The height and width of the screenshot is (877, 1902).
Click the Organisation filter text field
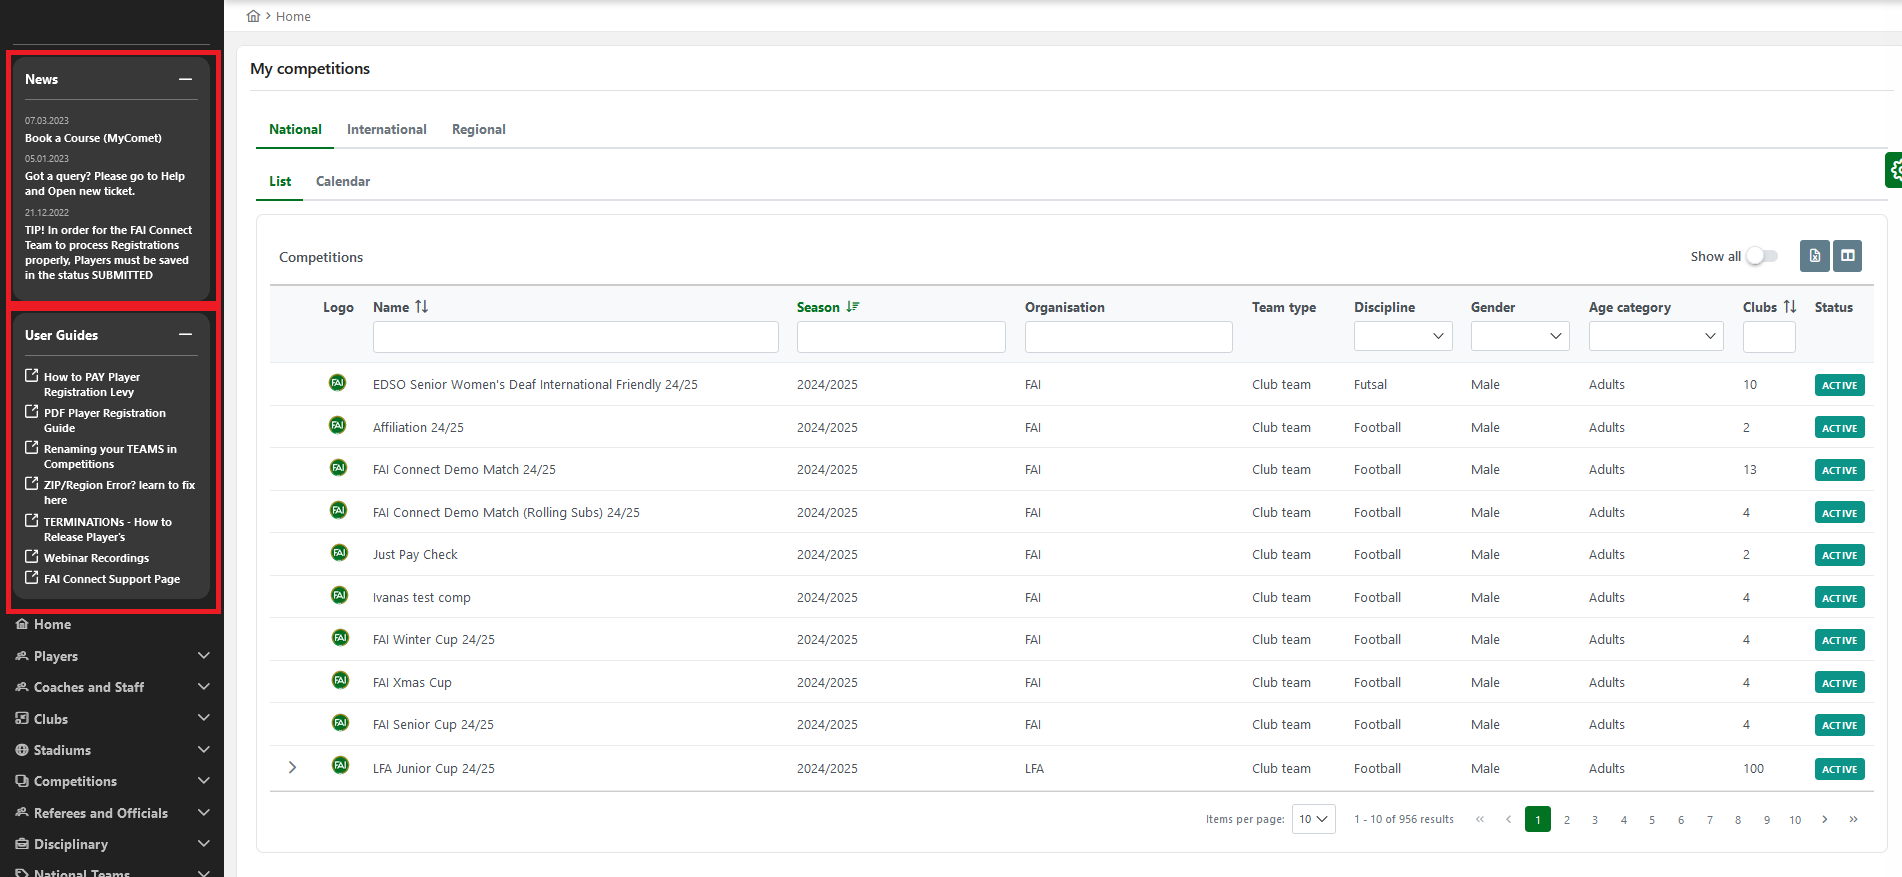click(x=1128, y=337)
